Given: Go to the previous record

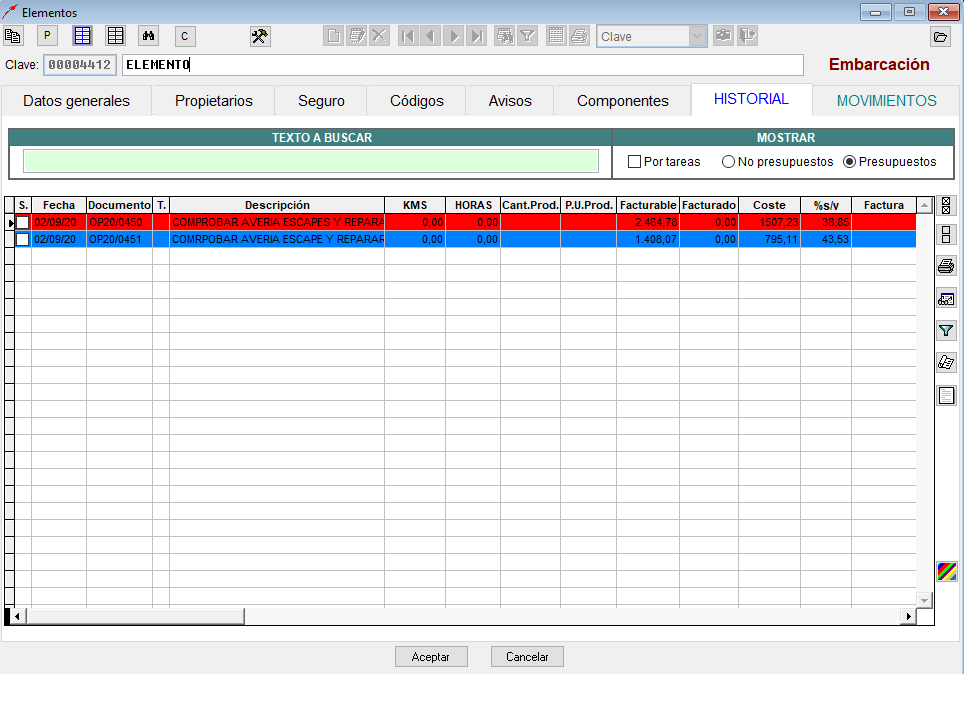Looking at the screenshot, I should point(431,36).
